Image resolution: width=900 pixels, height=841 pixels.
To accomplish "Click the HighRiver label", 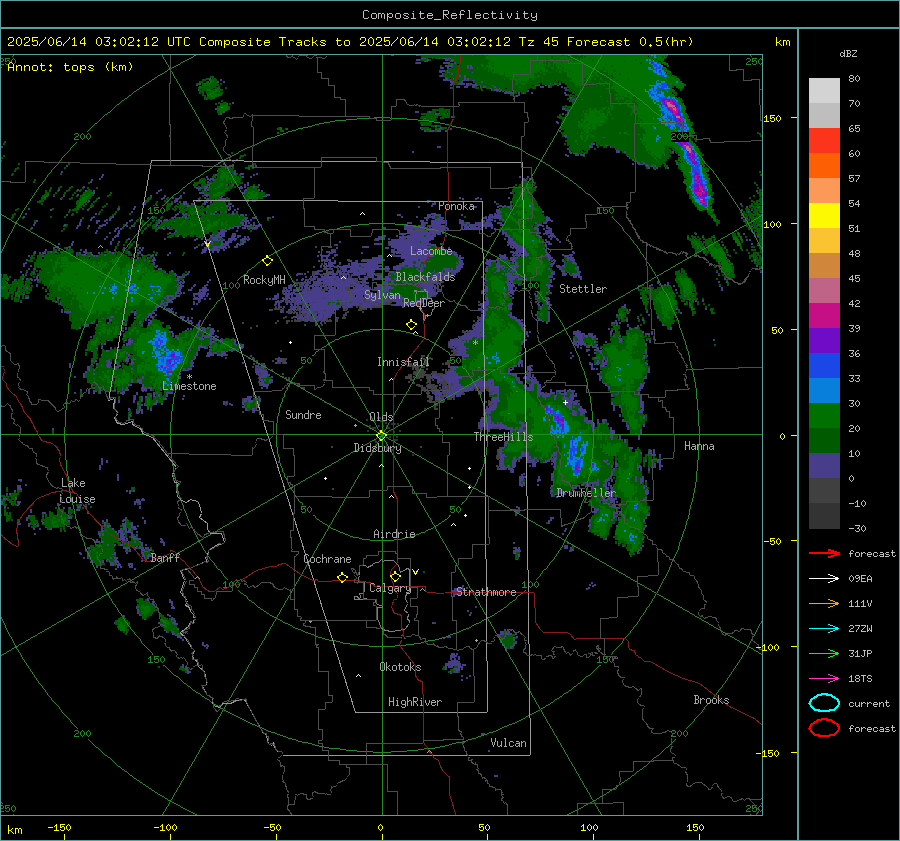I will 415,702.
